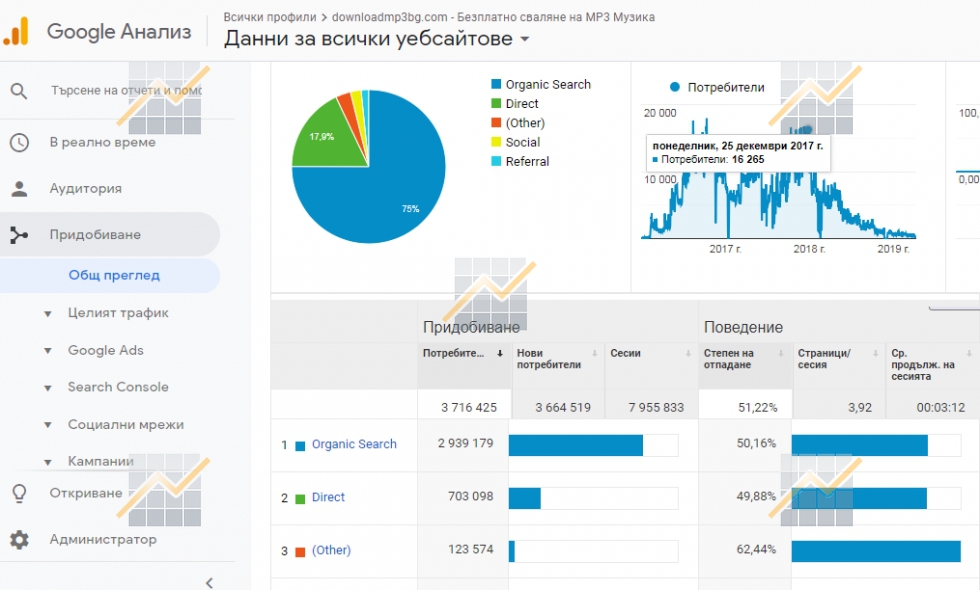This screenshot has width=980, height=590.
Task: Click the Direct channel link in table
Action: coord(328,498)
